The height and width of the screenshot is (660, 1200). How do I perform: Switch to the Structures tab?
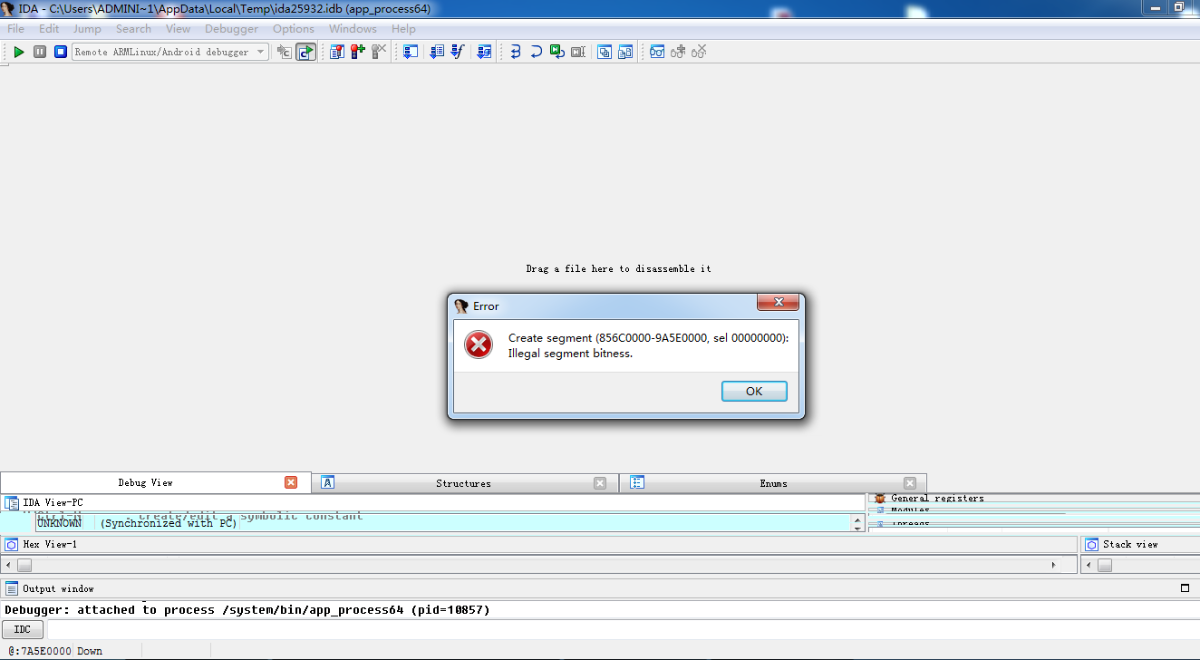tap(463, 483)
